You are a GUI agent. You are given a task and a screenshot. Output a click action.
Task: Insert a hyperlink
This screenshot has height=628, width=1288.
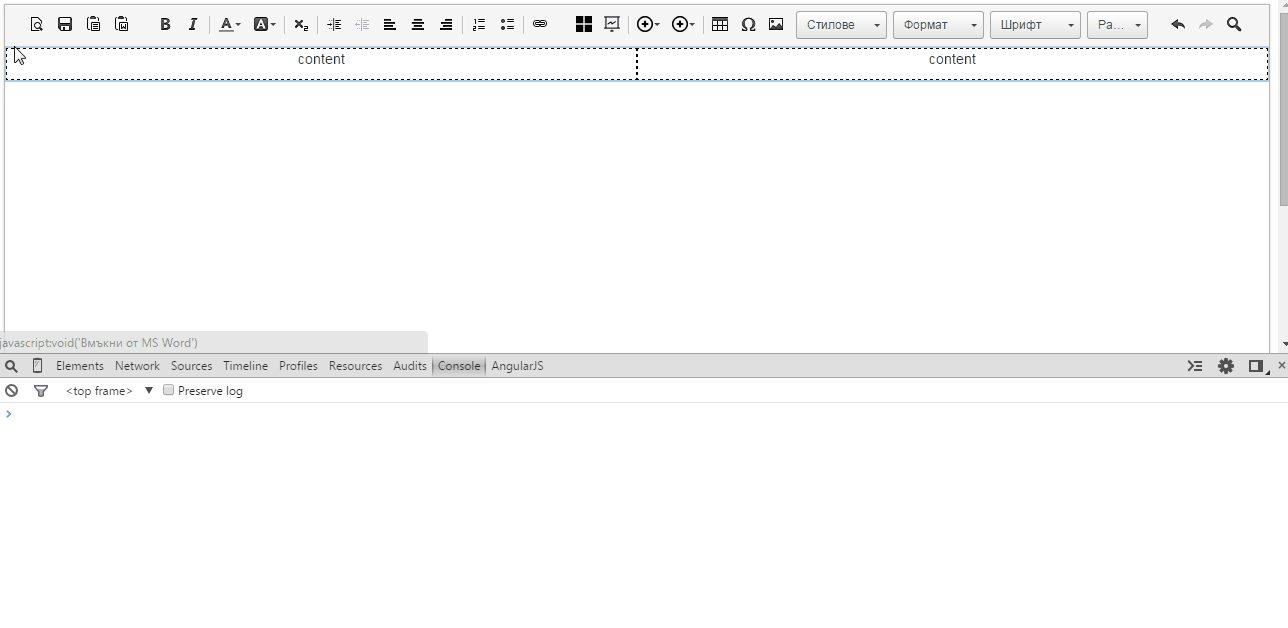point(540,24)
